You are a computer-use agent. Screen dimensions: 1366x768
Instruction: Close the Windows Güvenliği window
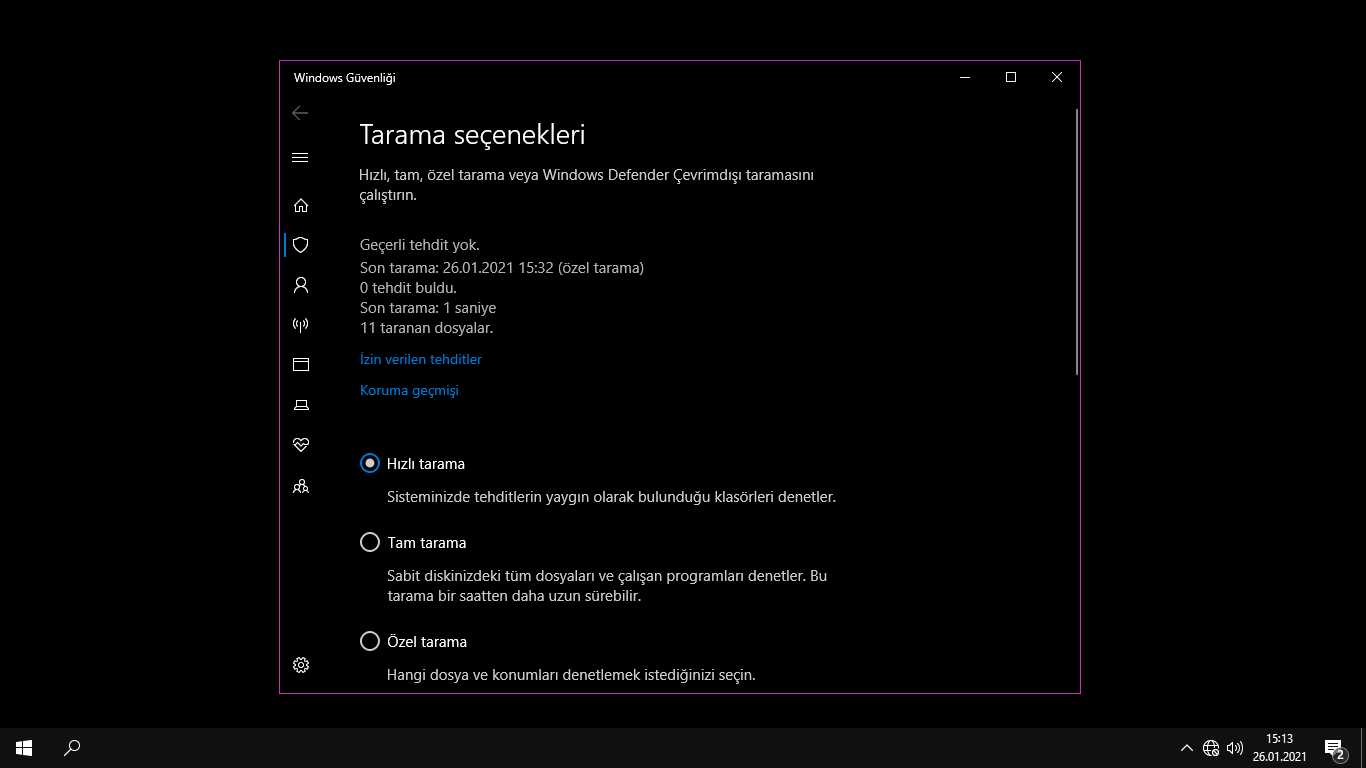(x=1057, y=77)
